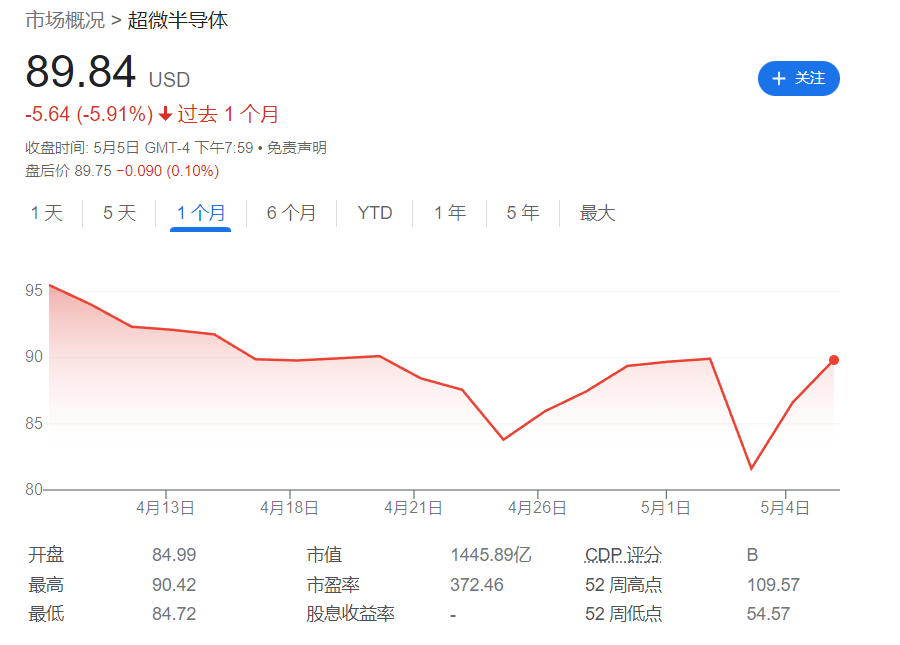900x645 pixels.
Task: Click the 5月1日 date axis label
Action: tap(665, 508)
